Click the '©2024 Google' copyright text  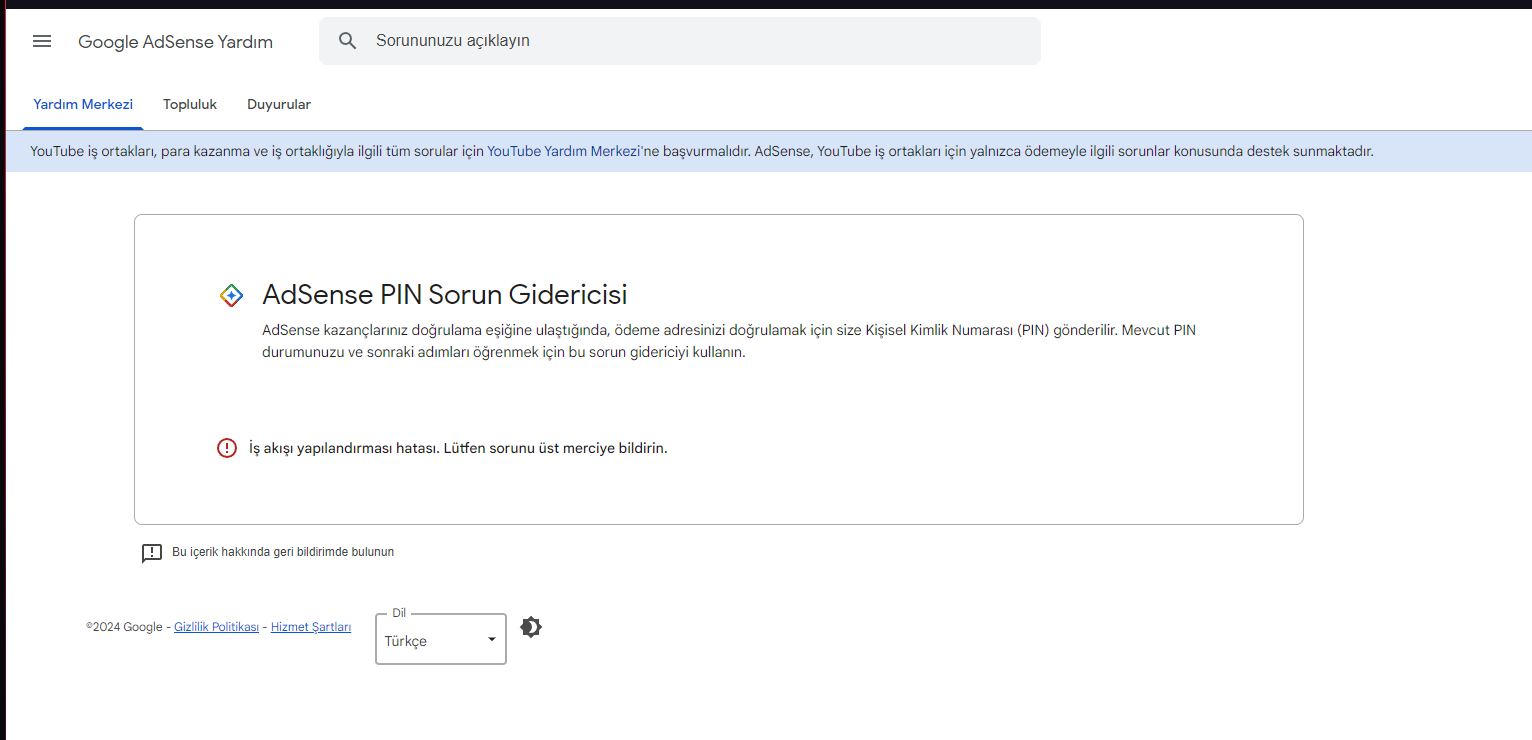[x=124, y=627]
